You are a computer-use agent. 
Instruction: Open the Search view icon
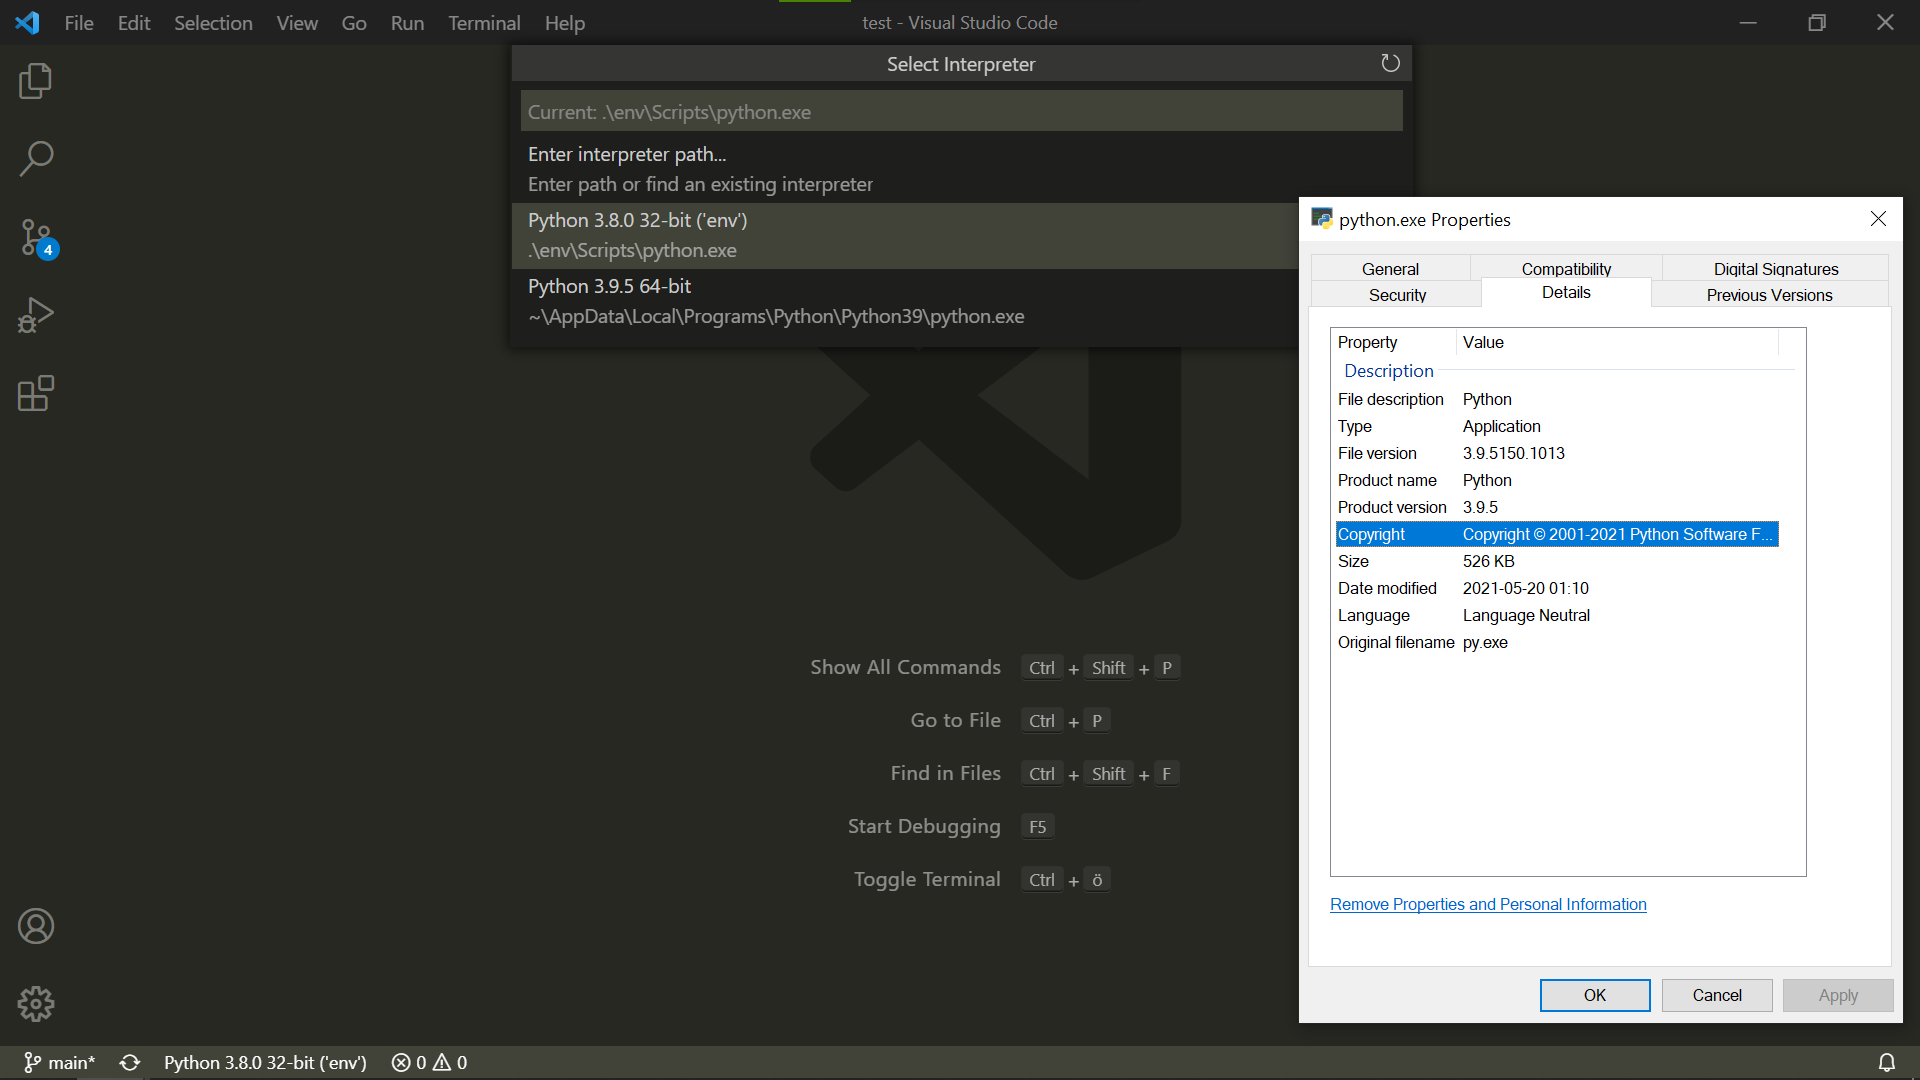pos(36,158)
